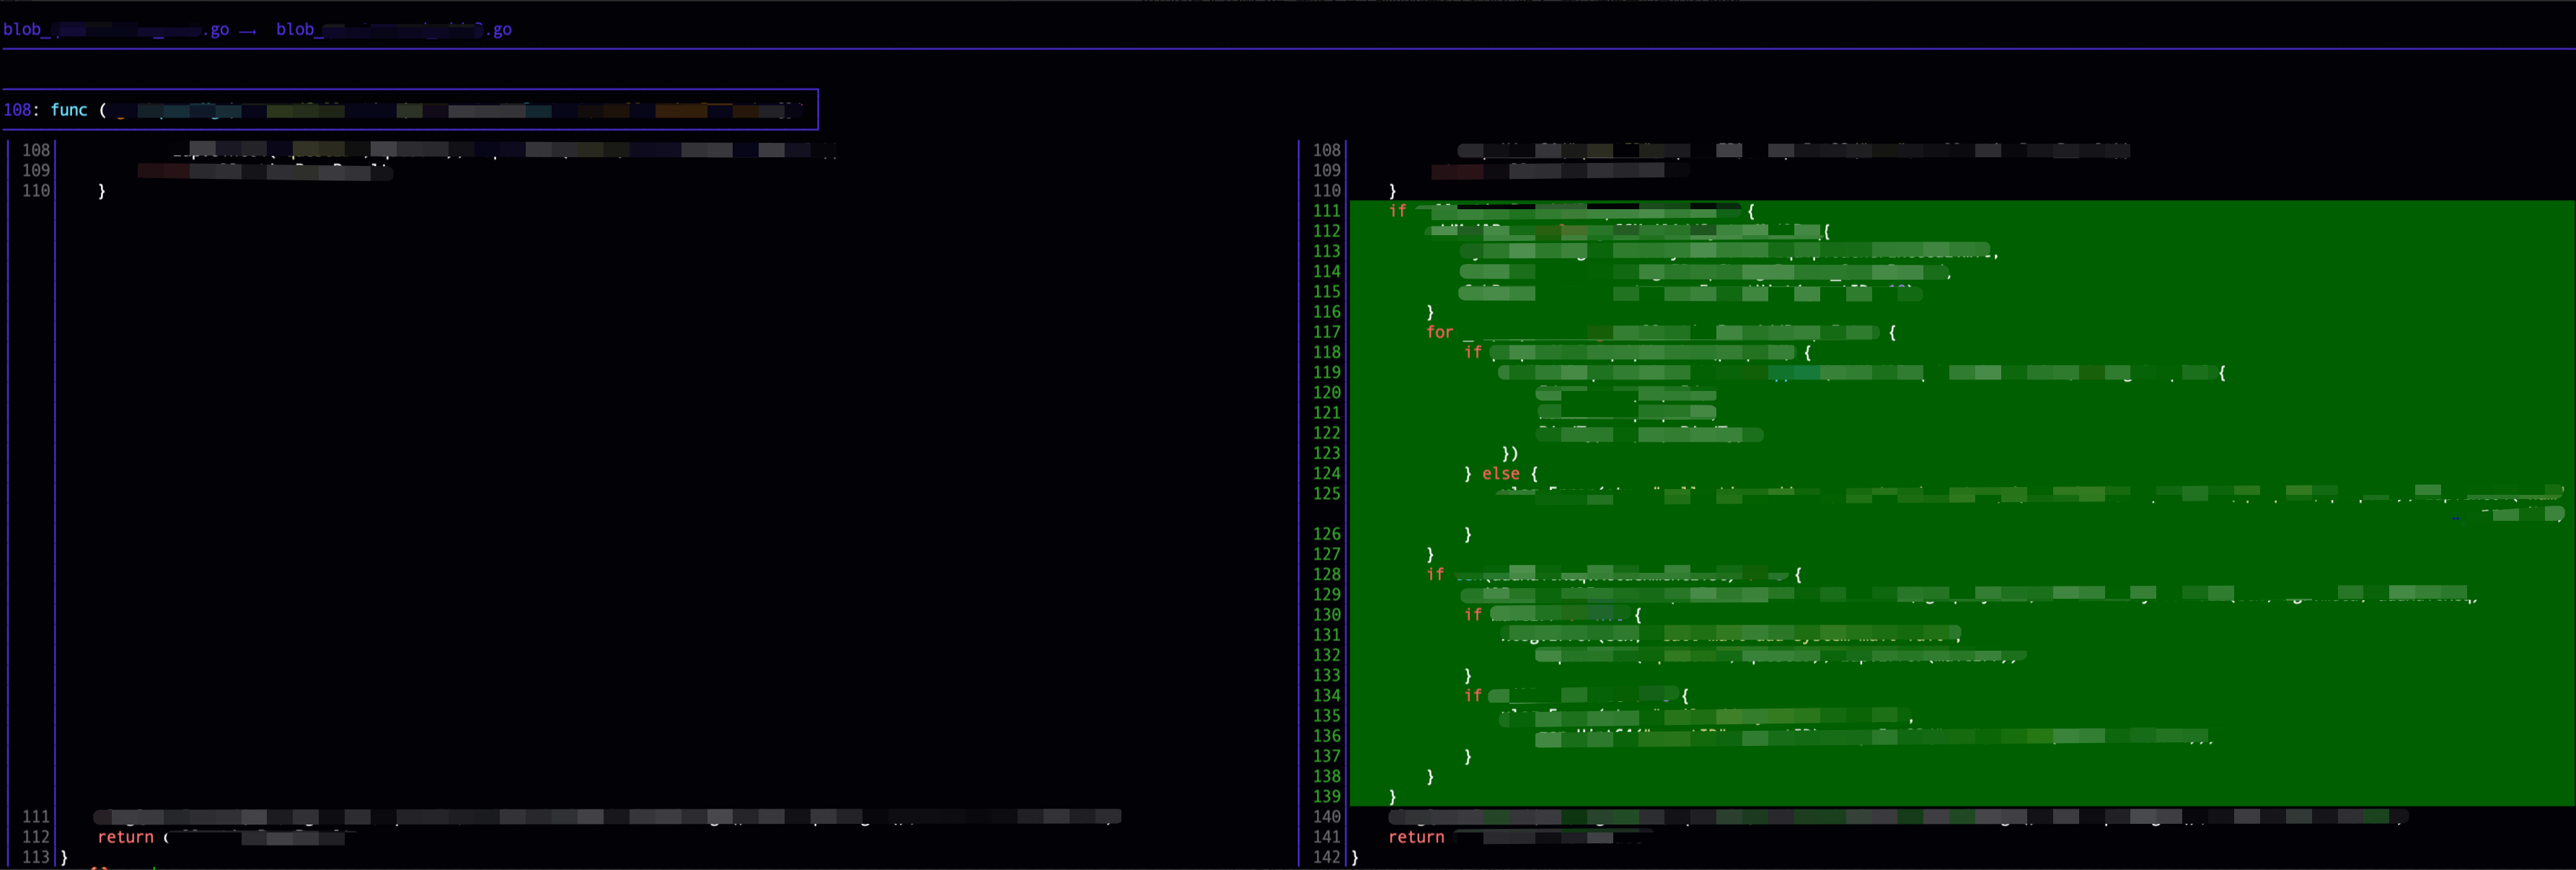Click line number 142 in right pane
The height and width of the screenshot is (870, 2576).
coord(1326,858)
